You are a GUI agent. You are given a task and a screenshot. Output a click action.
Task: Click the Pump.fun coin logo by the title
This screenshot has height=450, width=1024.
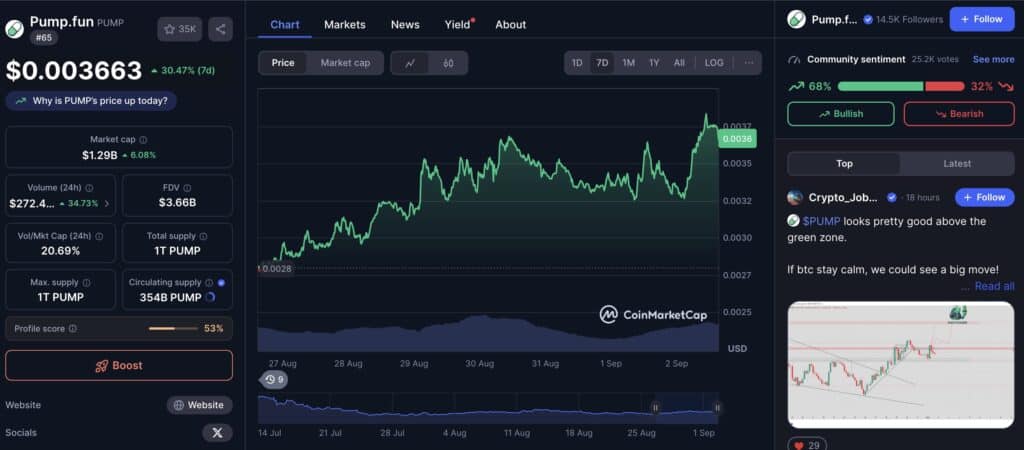click(x=14, y=29)
